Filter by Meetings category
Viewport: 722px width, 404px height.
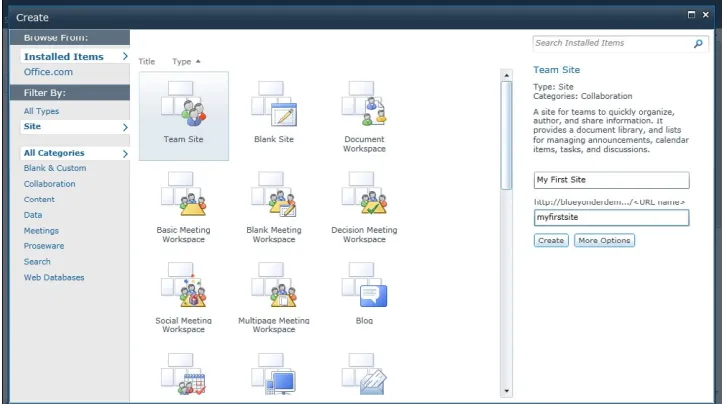tap(41, 231)
